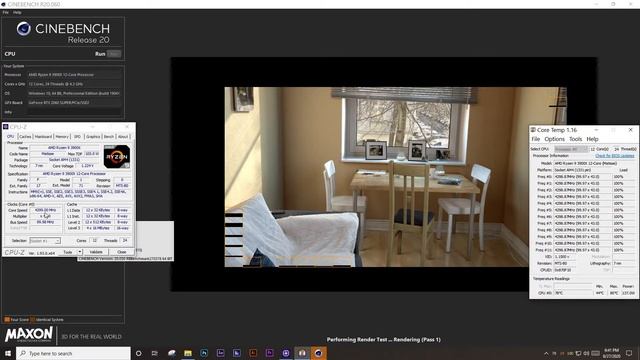Open the Tools menu in Core Temp
This screenshot has height=360, width=640.
coord(576,139)
